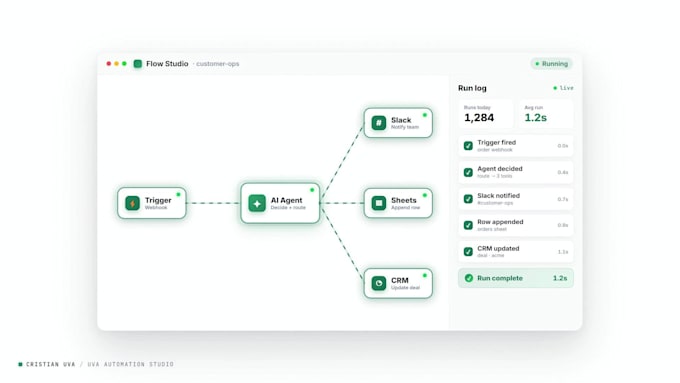The height and width of the screenshot is (383, 680).
Task: Click the Sheets node square icon
Action: click(x=379, y=203)
